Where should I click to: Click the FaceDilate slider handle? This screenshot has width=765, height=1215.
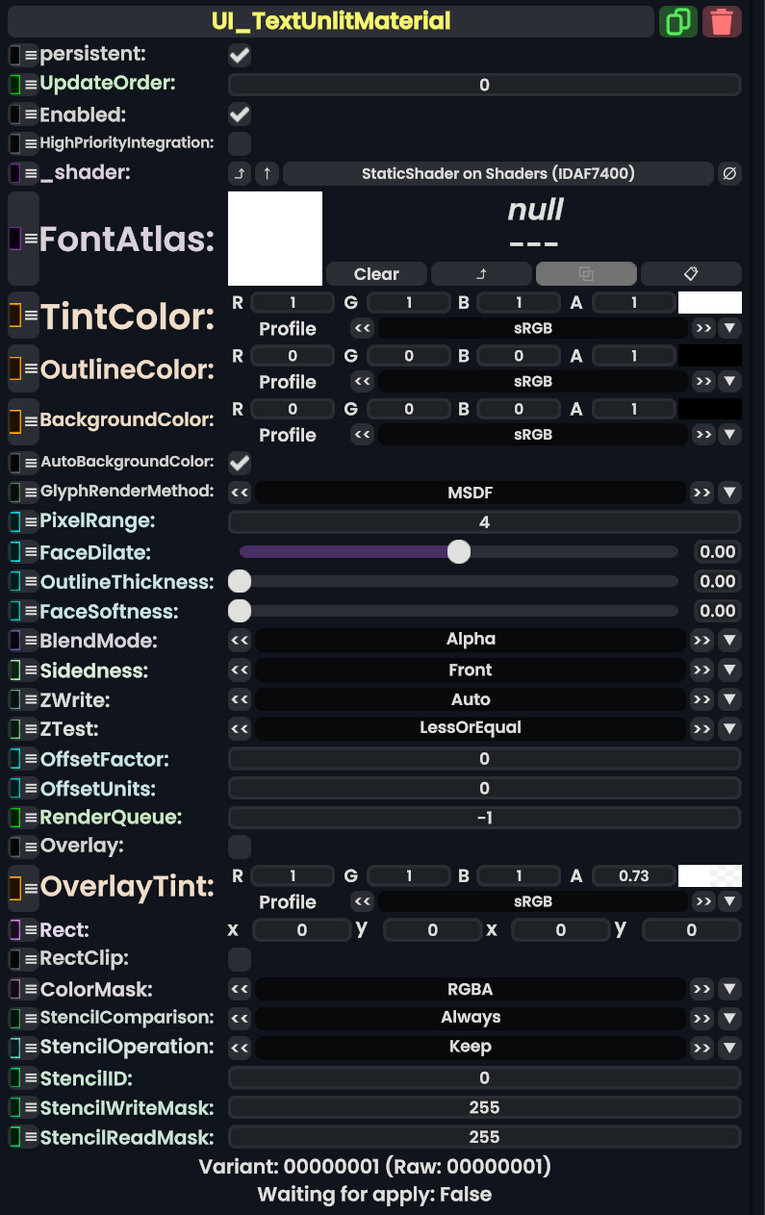tap(459, 552)
